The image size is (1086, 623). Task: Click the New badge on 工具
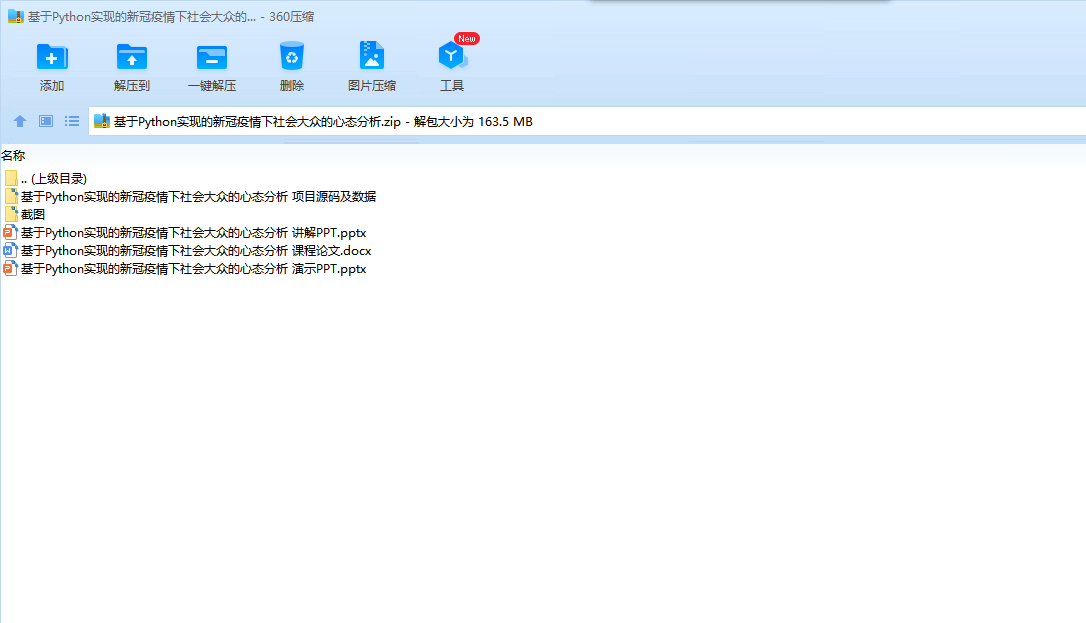point(467,39)
